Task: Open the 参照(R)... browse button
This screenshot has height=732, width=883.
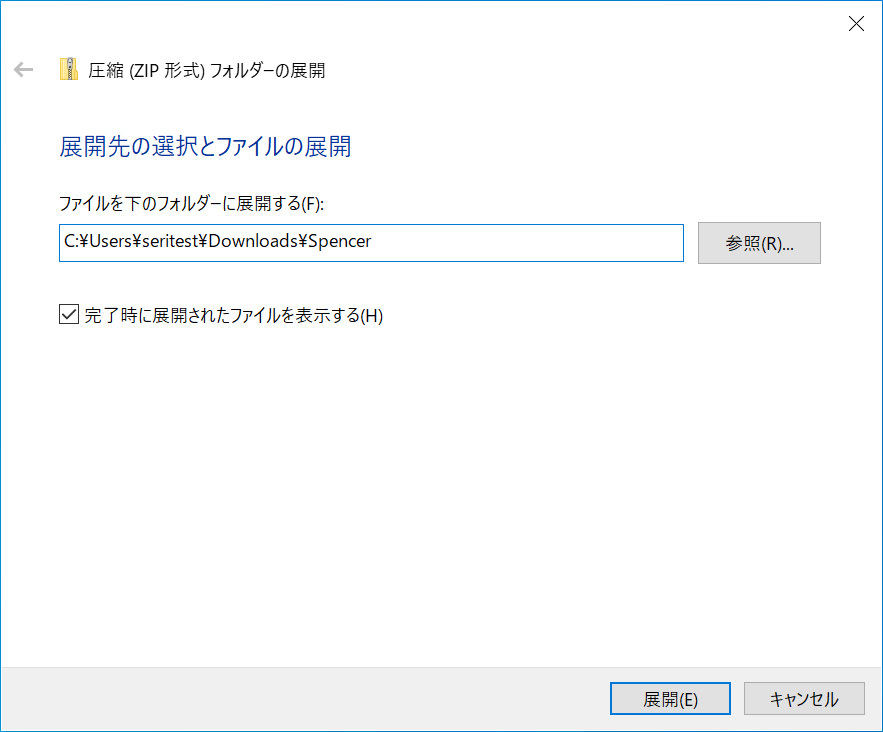Action: pos(759,243)
